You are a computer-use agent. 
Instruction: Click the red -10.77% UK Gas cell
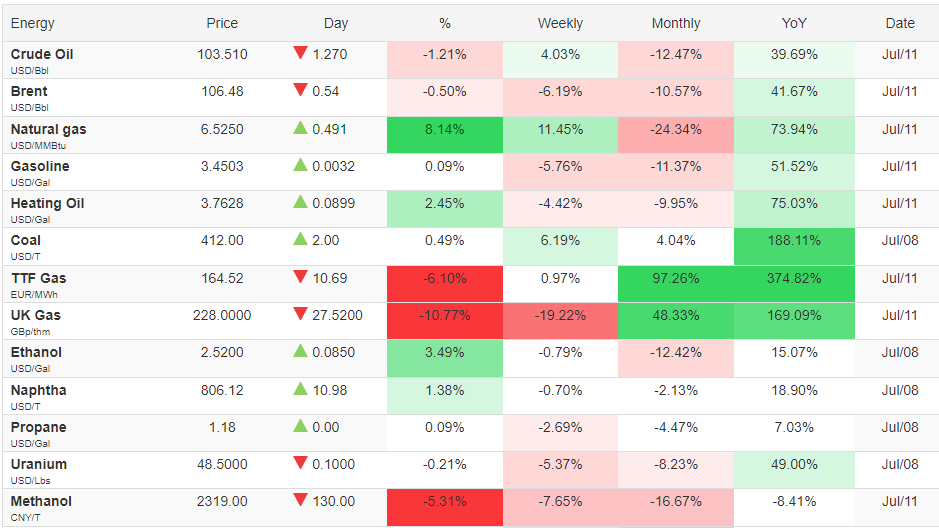[x=445, y=321]
